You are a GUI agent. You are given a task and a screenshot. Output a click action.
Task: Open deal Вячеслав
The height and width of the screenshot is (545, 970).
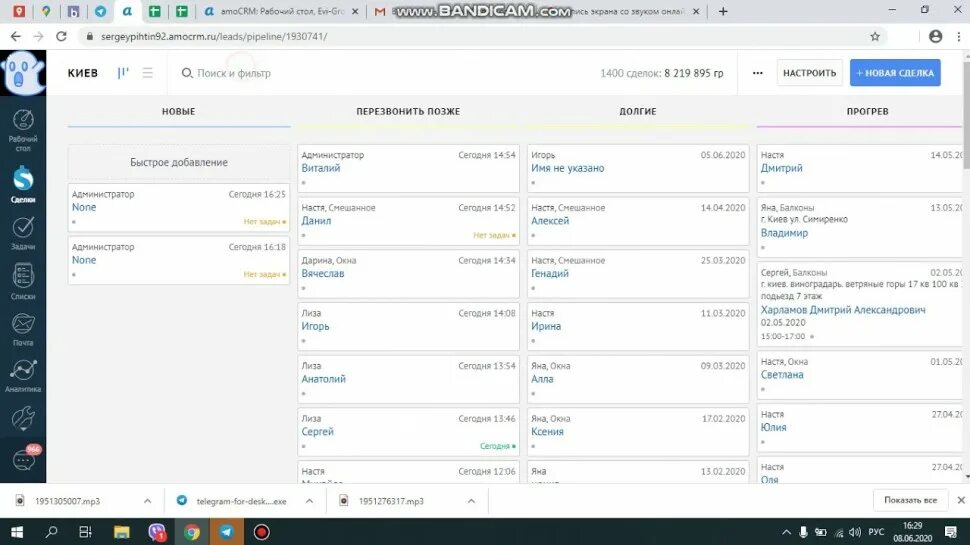coord(322,273)
